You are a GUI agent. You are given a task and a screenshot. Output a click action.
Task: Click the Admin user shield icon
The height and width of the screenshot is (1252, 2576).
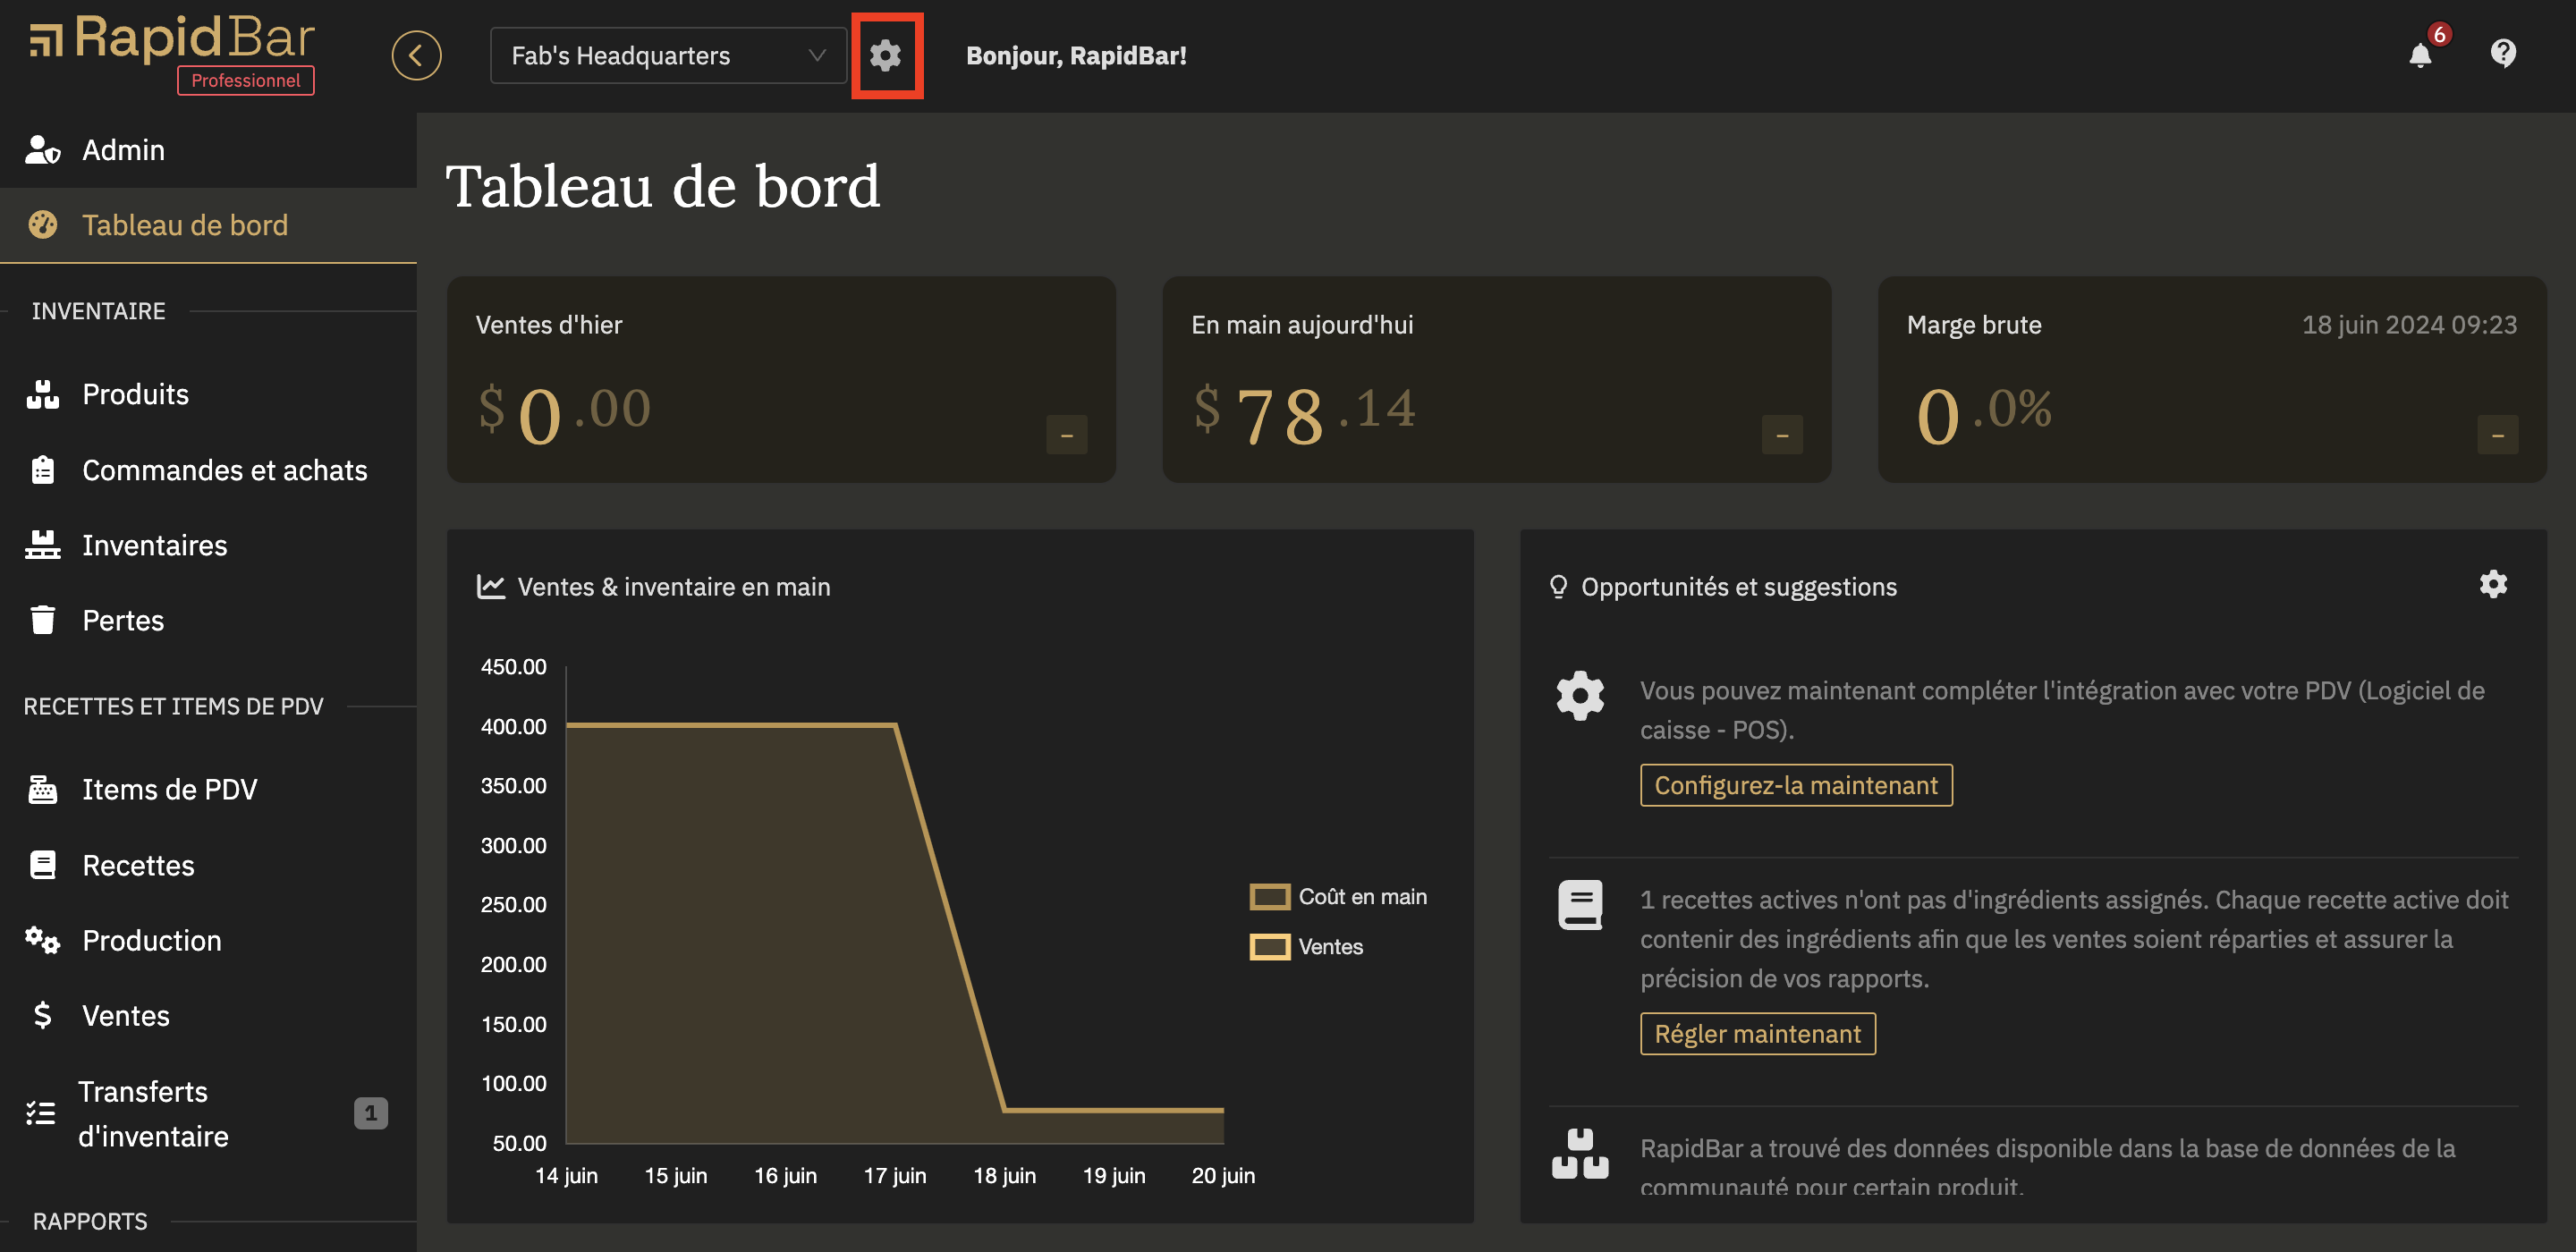[42, 150]
